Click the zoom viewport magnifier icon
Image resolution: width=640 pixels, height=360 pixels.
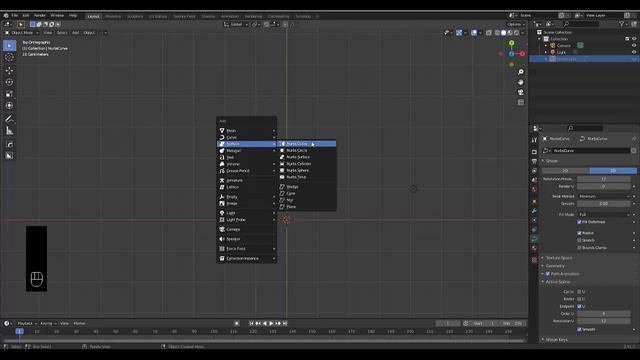pos(521,72)
